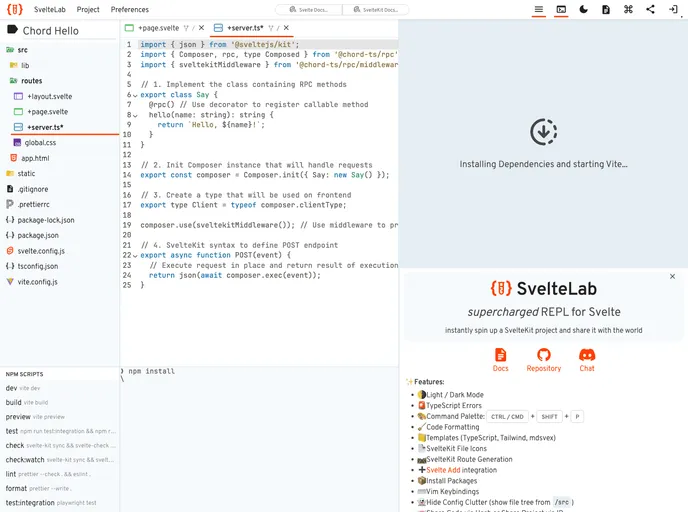
Task: Switch to dark mode with moon icon
Action: tap(584, 9)
